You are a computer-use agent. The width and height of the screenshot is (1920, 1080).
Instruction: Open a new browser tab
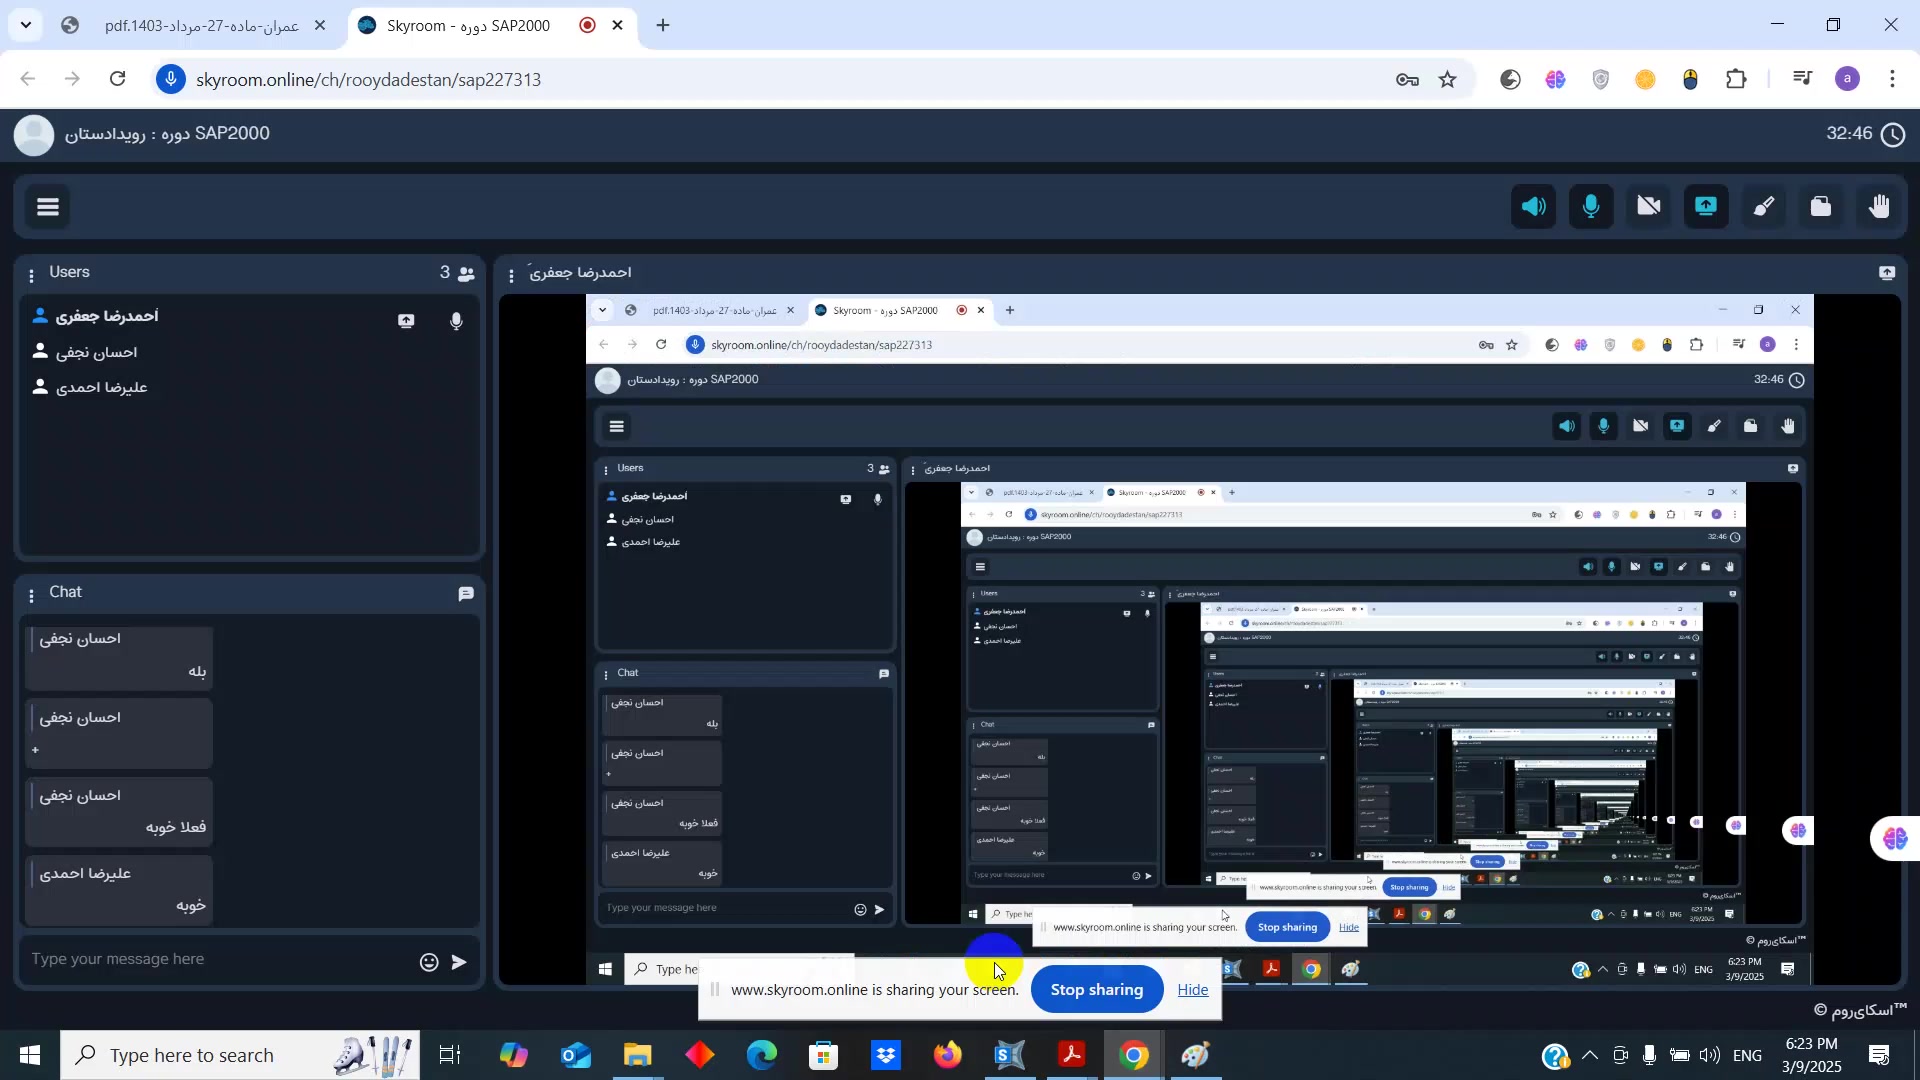[x=663, y=26]
